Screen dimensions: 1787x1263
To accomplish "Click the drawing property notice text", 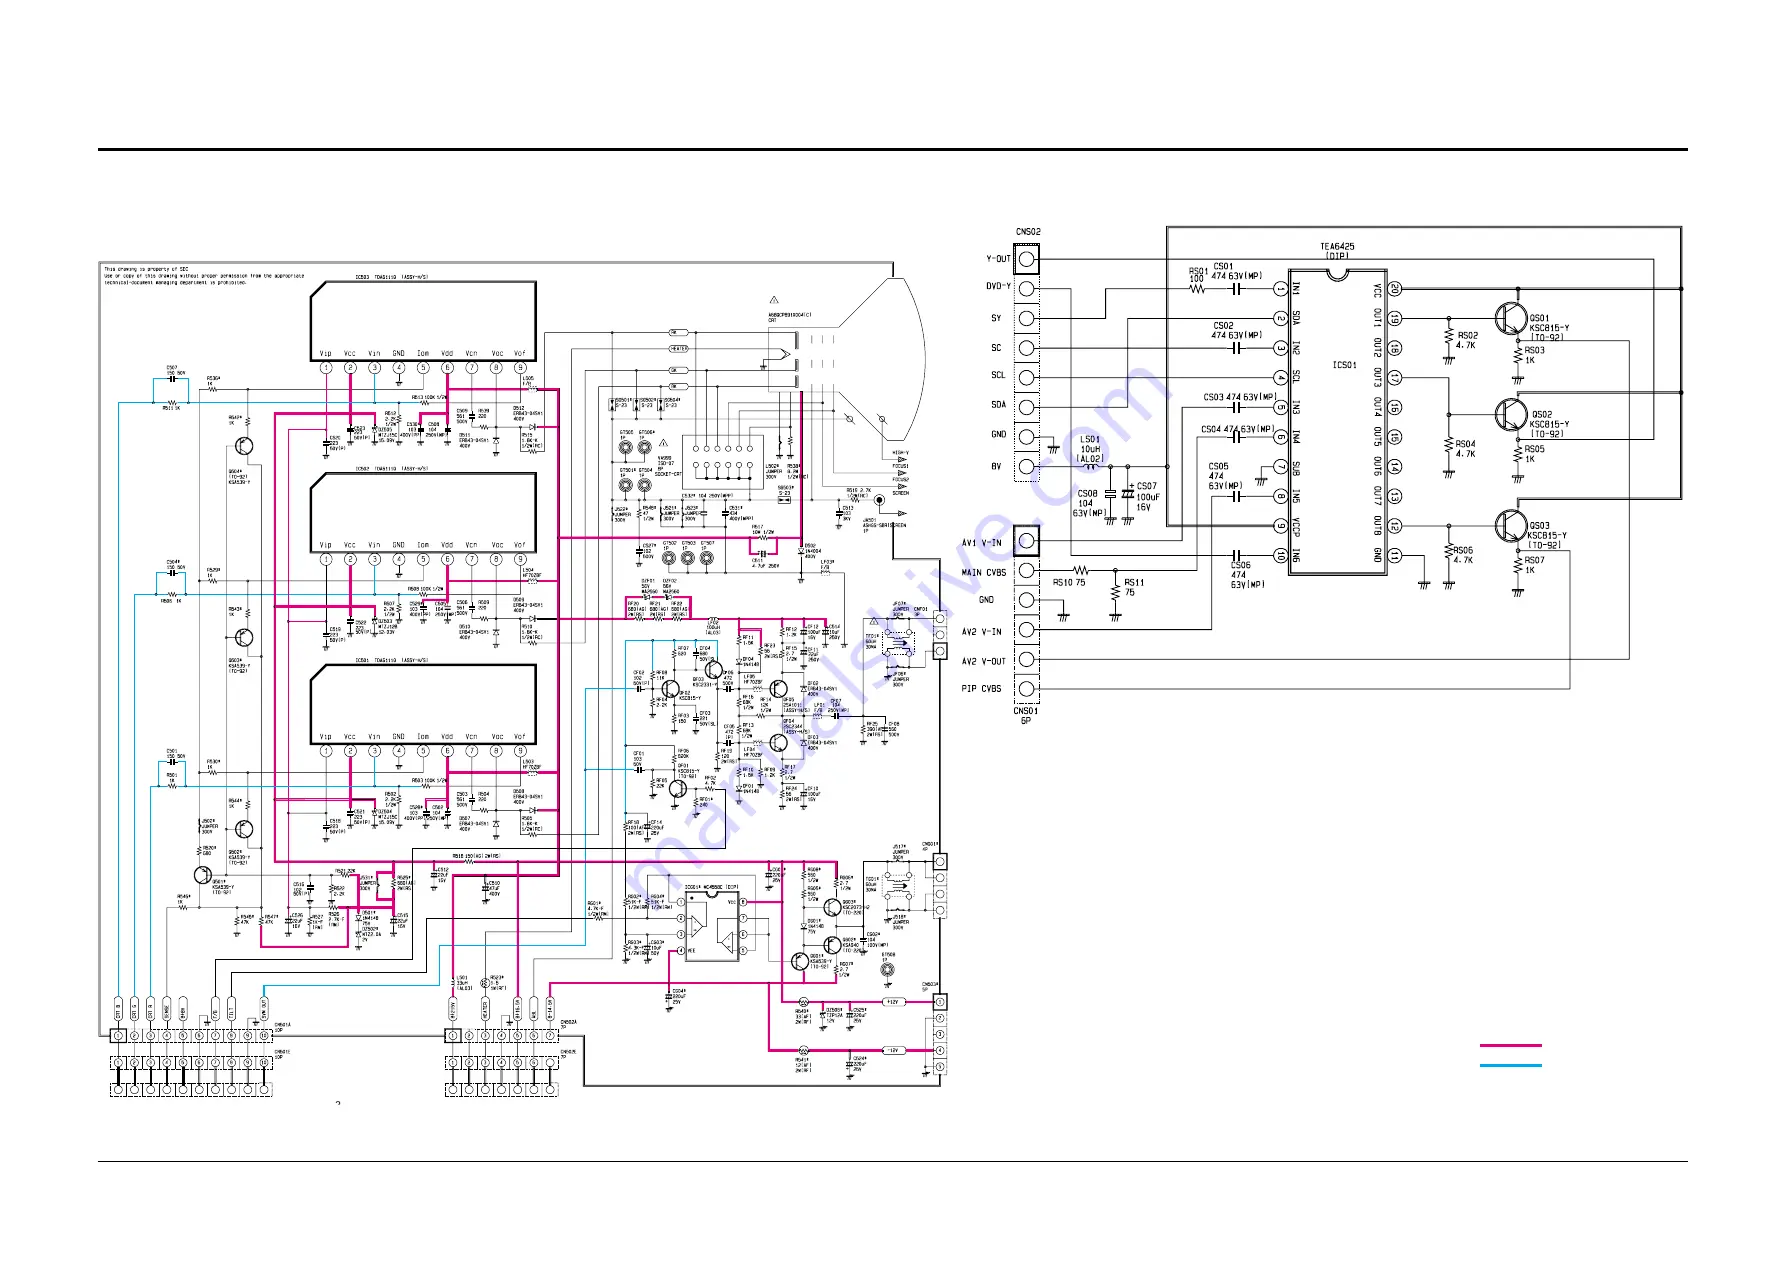I will (205, 276).
